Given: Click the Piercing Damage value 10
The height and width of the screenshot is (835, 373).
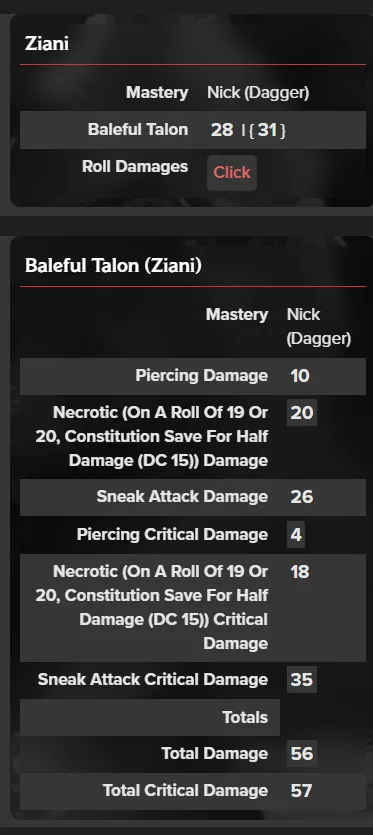Looking at the screenshot, I should tap(299, 375).
